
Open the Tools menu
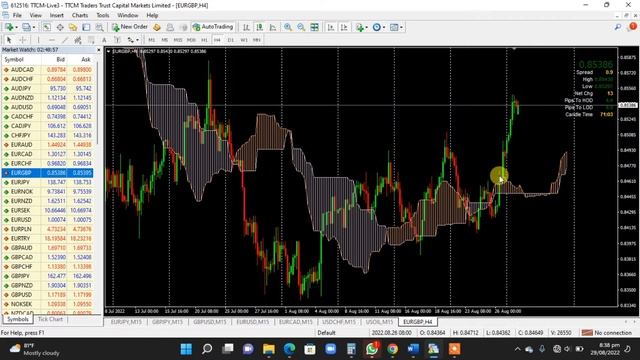pos(102,15)
